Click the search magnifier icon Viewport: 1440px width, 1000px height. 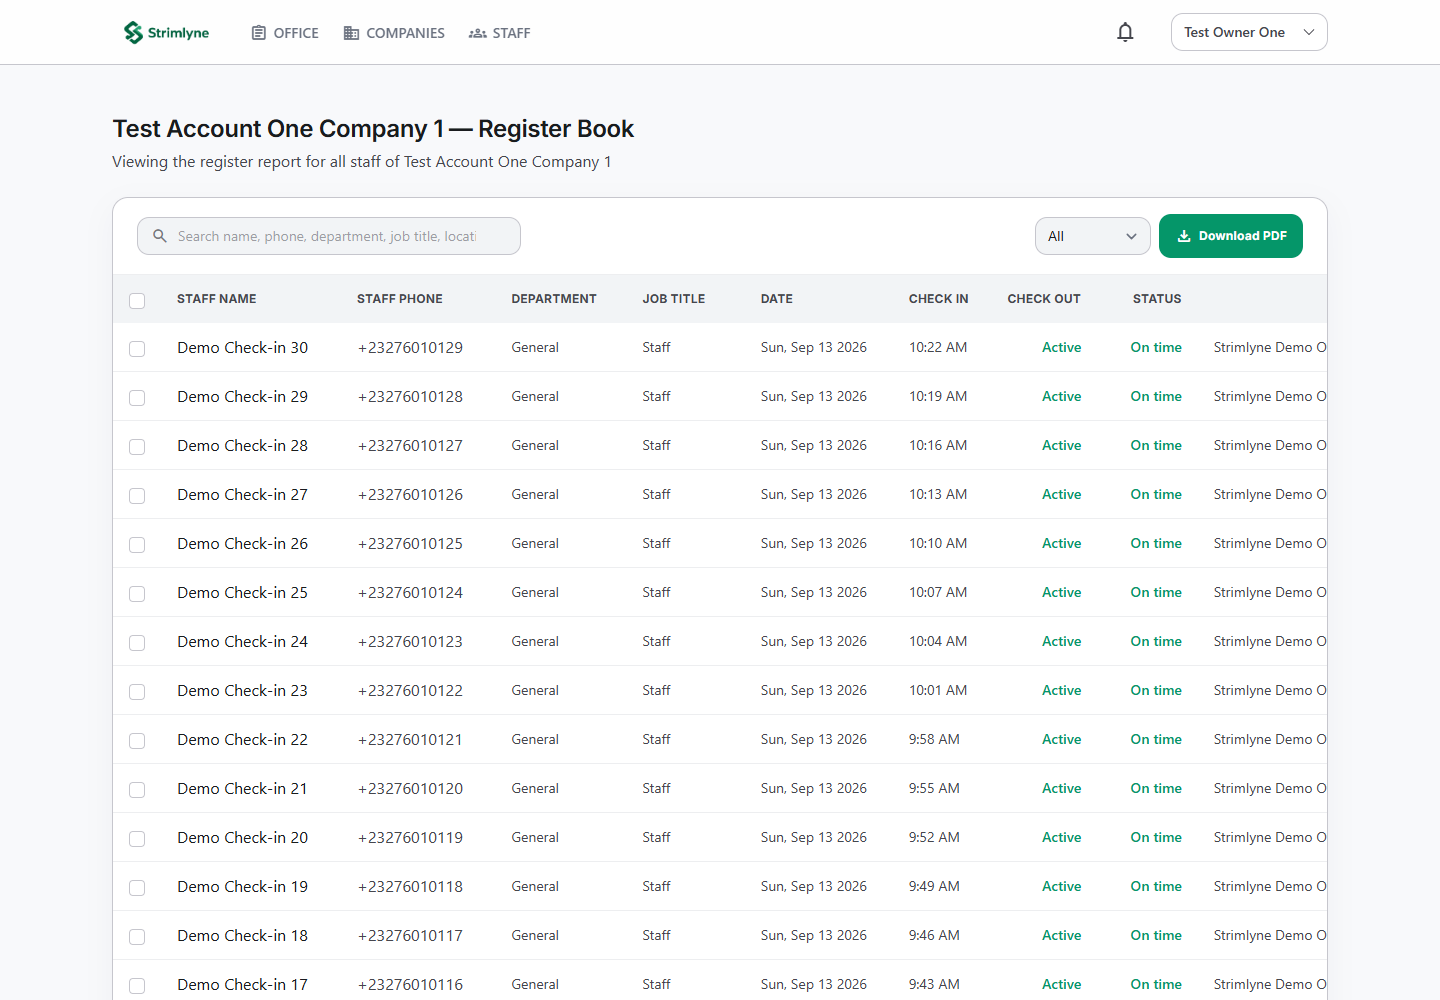pyautogui.click(x=160, y=236)
